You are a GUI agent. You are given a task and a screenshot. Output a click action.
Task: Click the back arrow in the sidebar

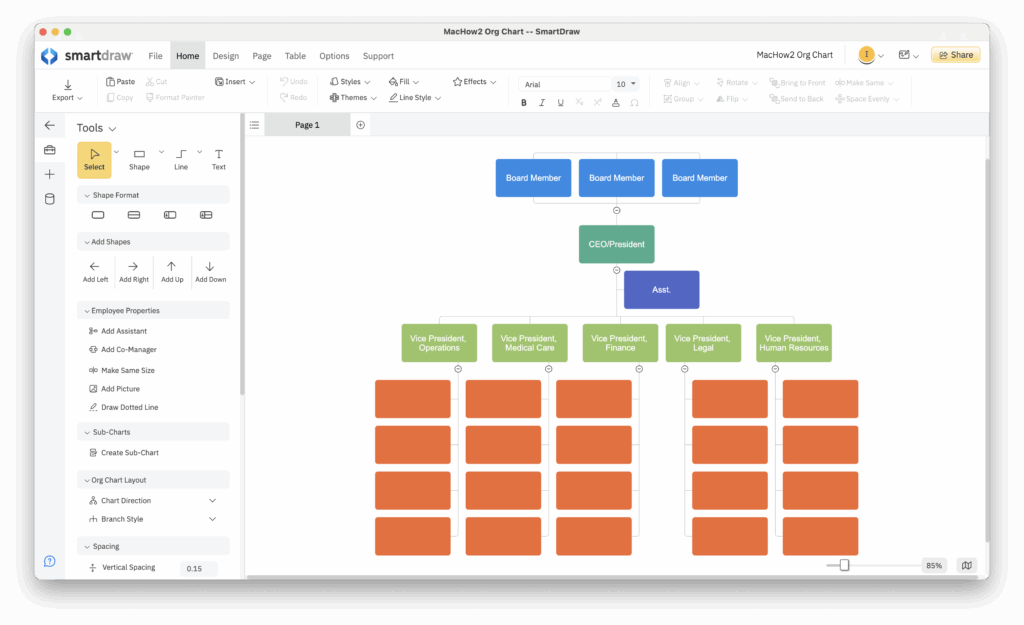tap(50, 125)
